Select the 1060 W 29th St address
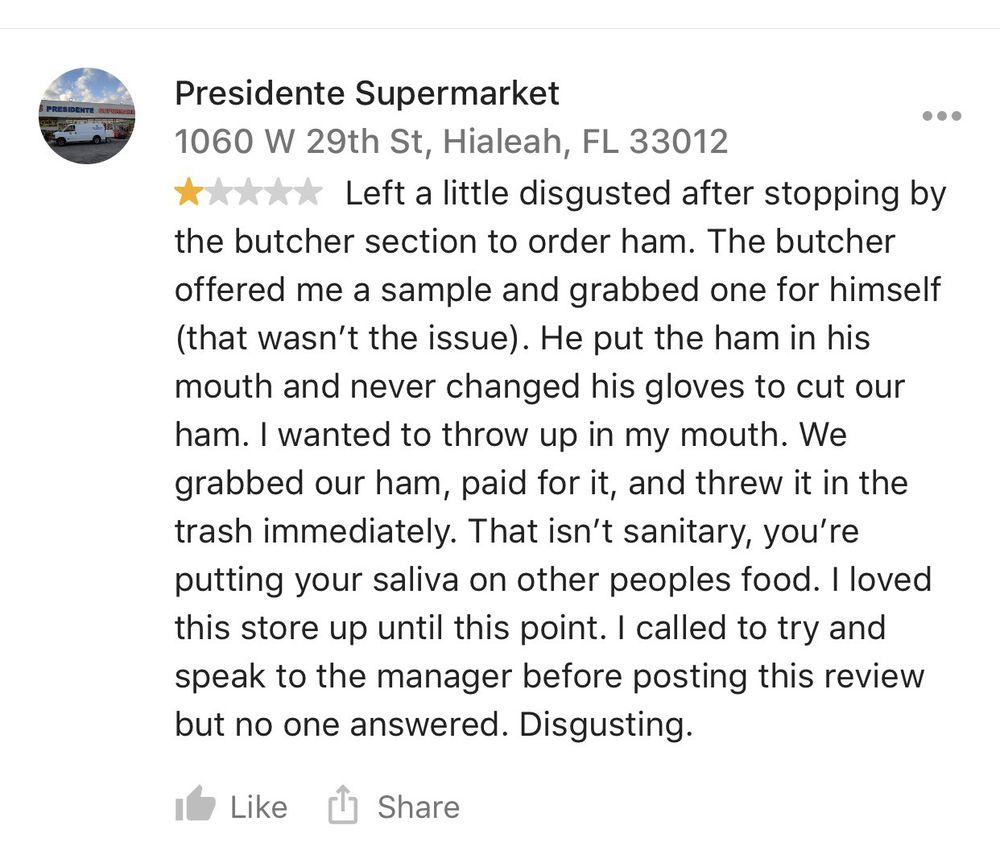Screen dimensions: 1000x842 (451, 141)
